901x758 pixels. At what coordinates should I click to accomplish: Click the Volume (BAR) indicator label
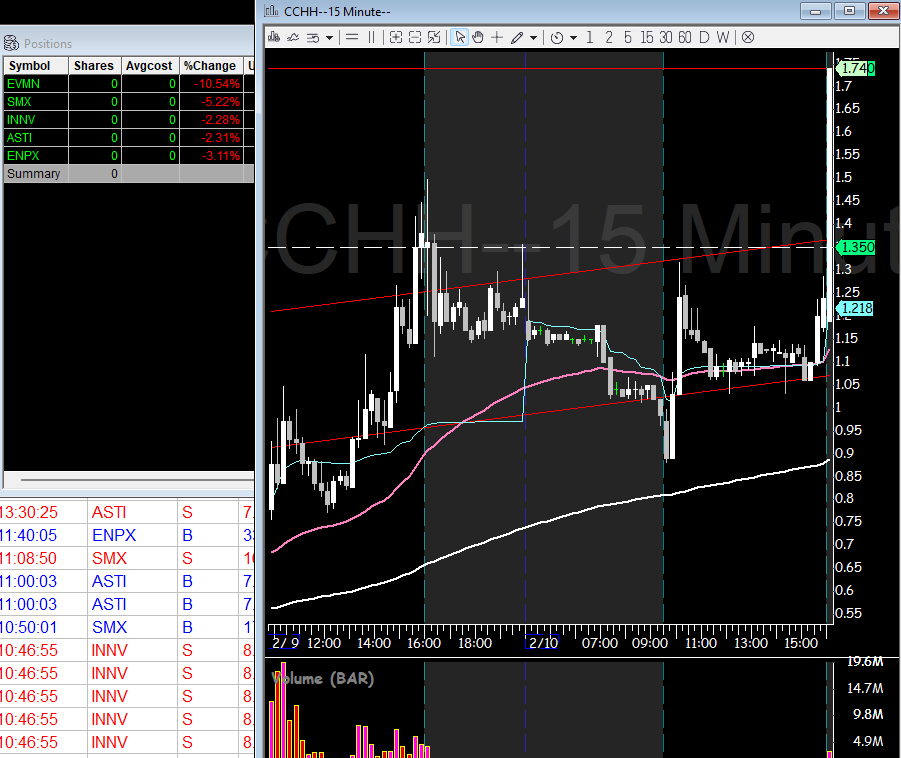tap(323, 679)
